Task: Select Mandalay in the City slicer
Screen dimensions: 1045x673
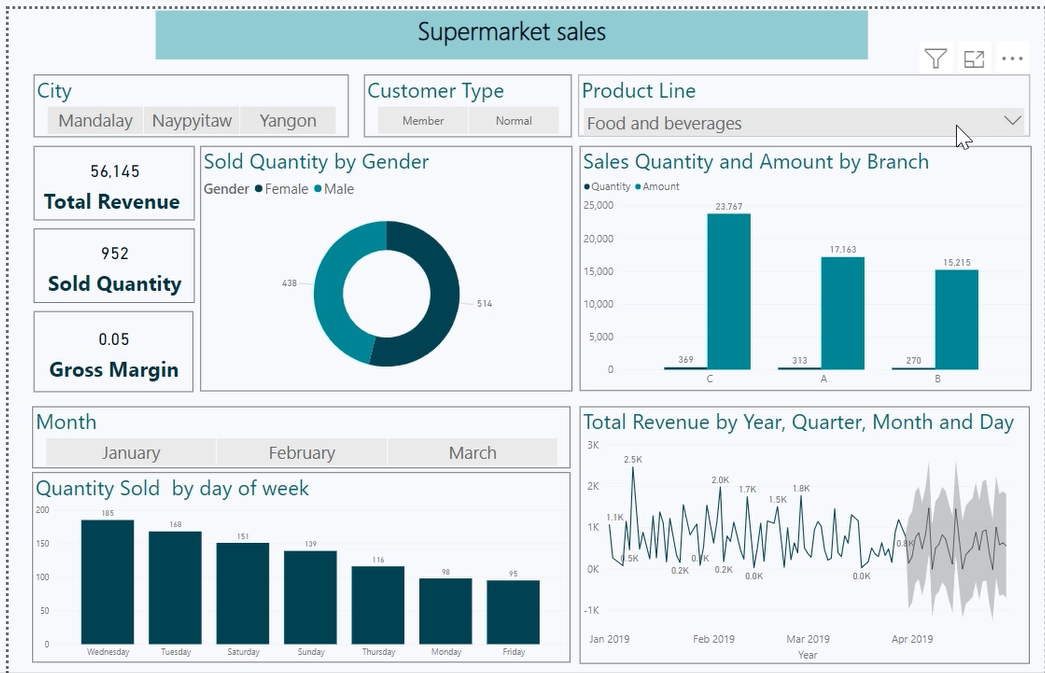Action: point(95,120)
